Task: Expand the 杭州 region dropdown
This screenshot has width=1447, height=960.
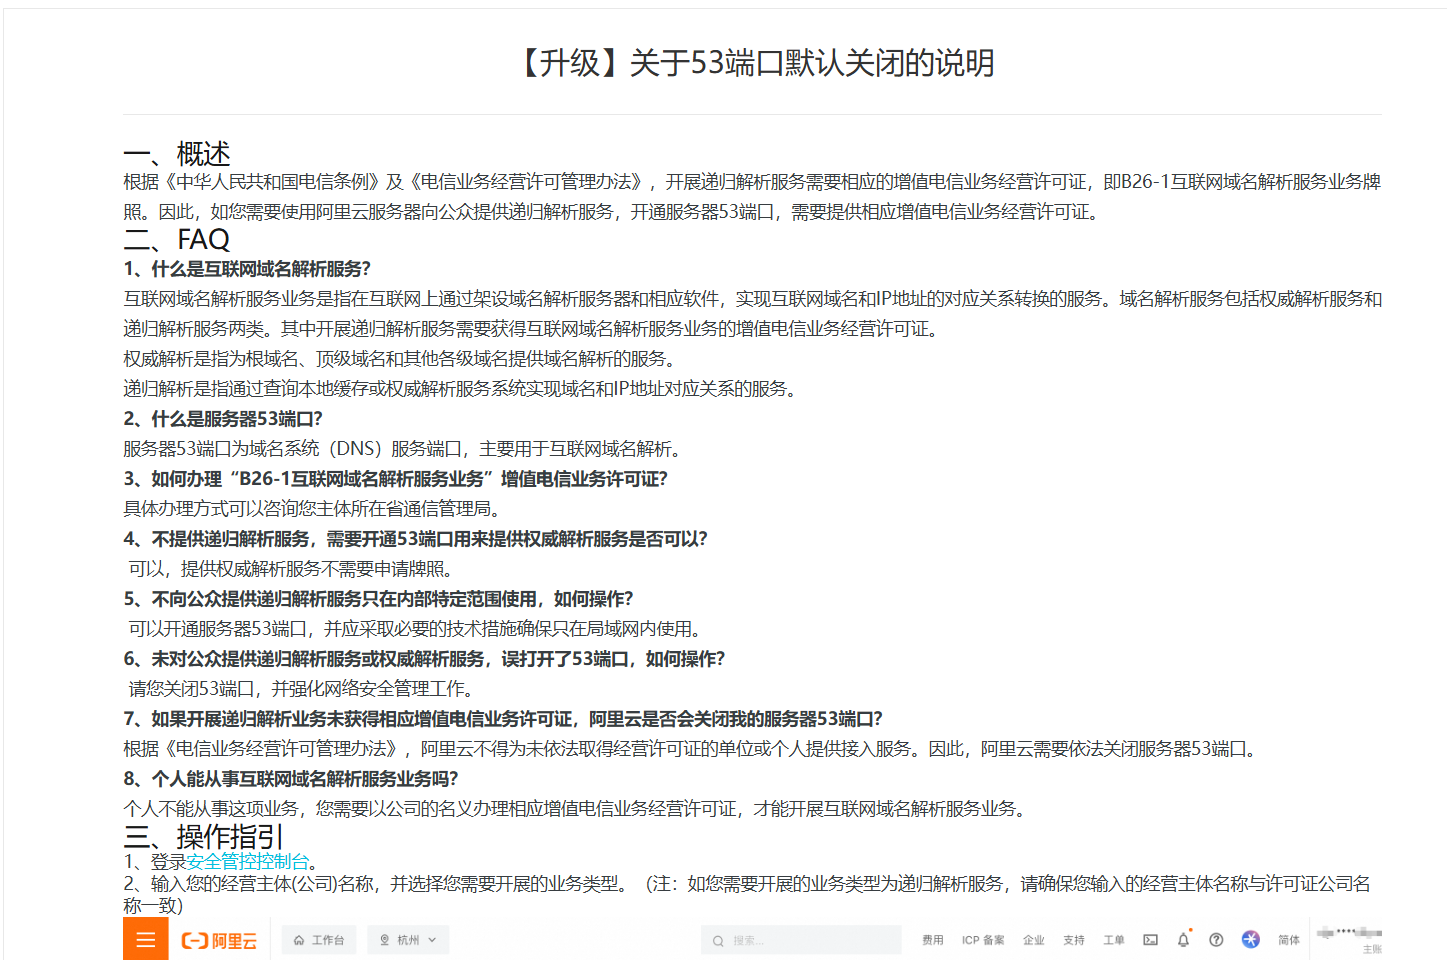Action: [408, 940]
